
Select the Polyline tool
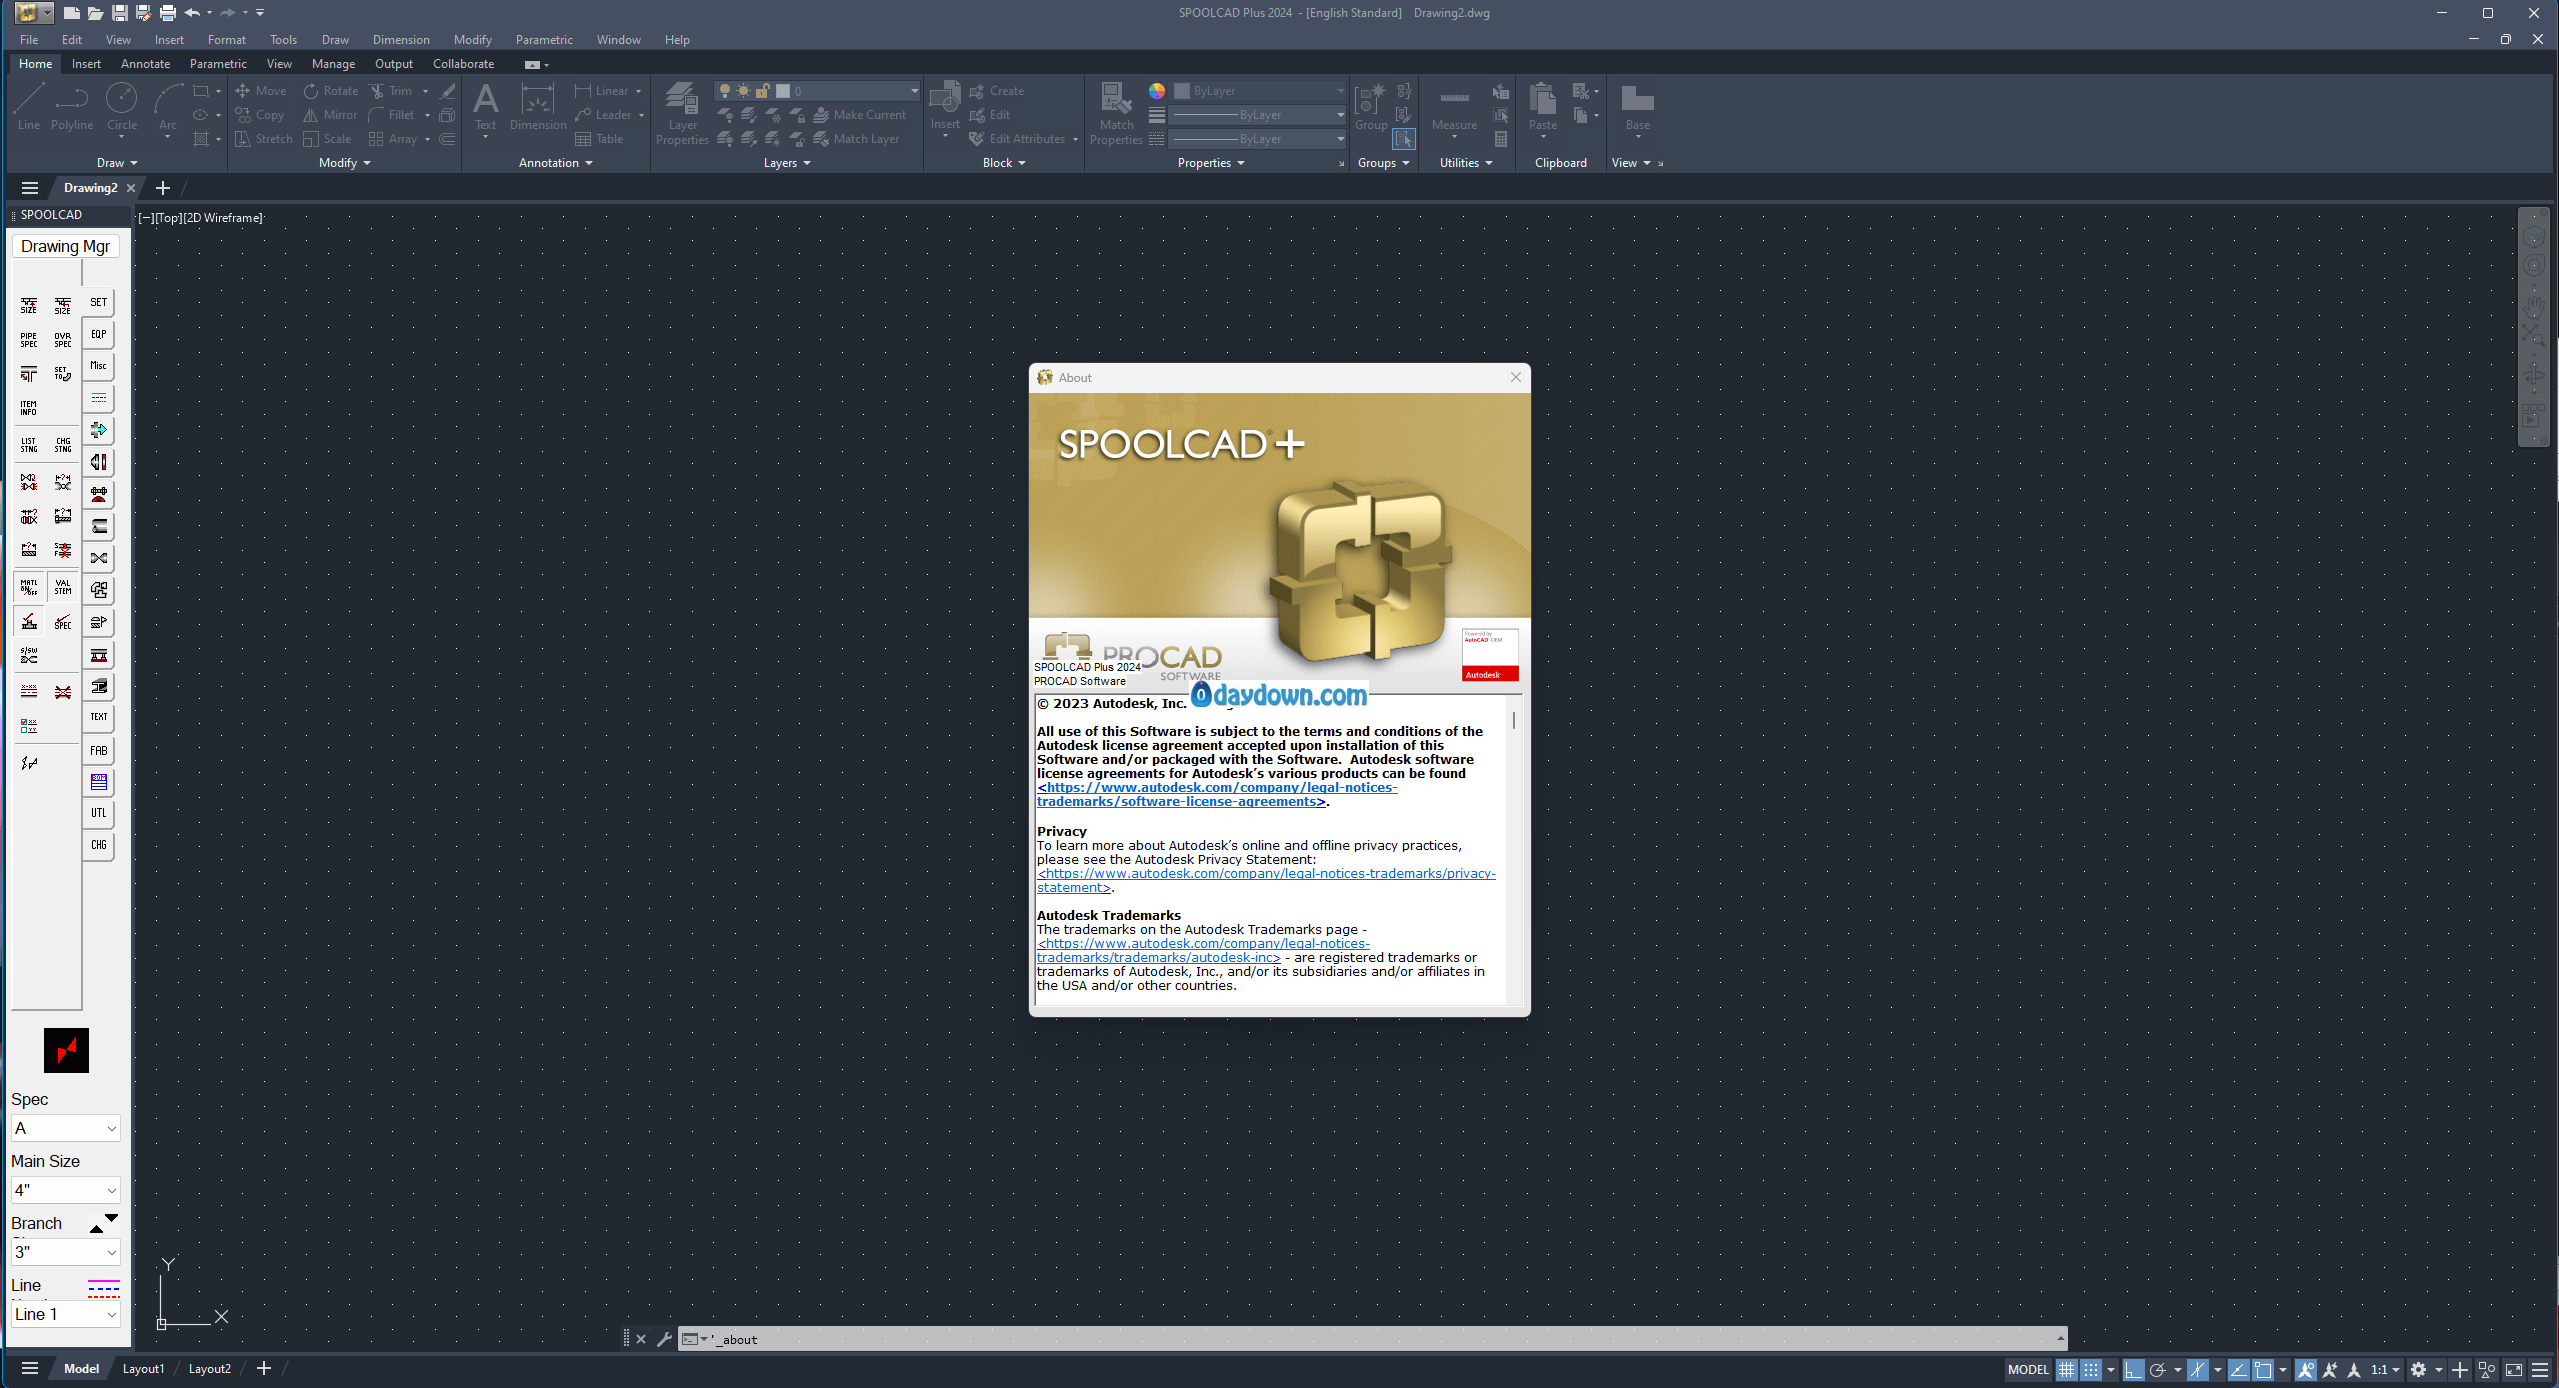72,107
